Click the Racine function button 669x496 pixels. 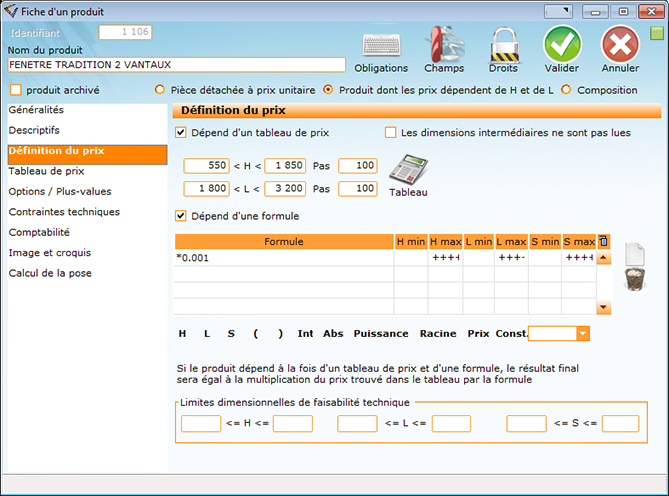[x=438, y=334]
